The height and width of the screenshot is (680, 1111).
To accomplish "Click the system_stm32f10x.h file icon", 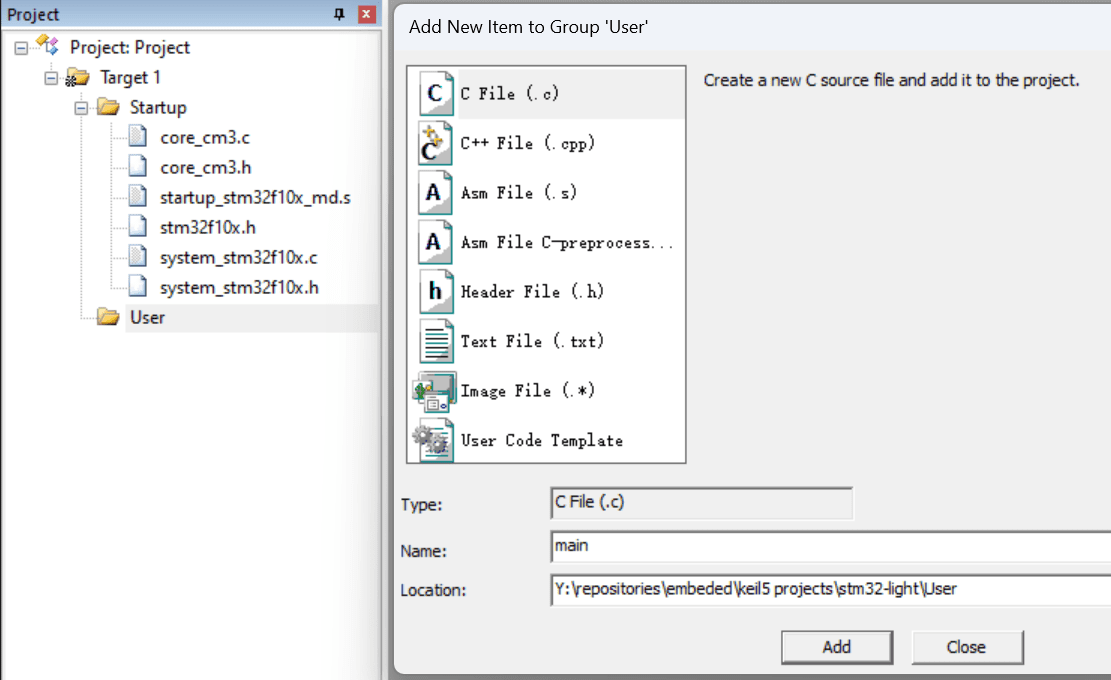I will point(138,286).
